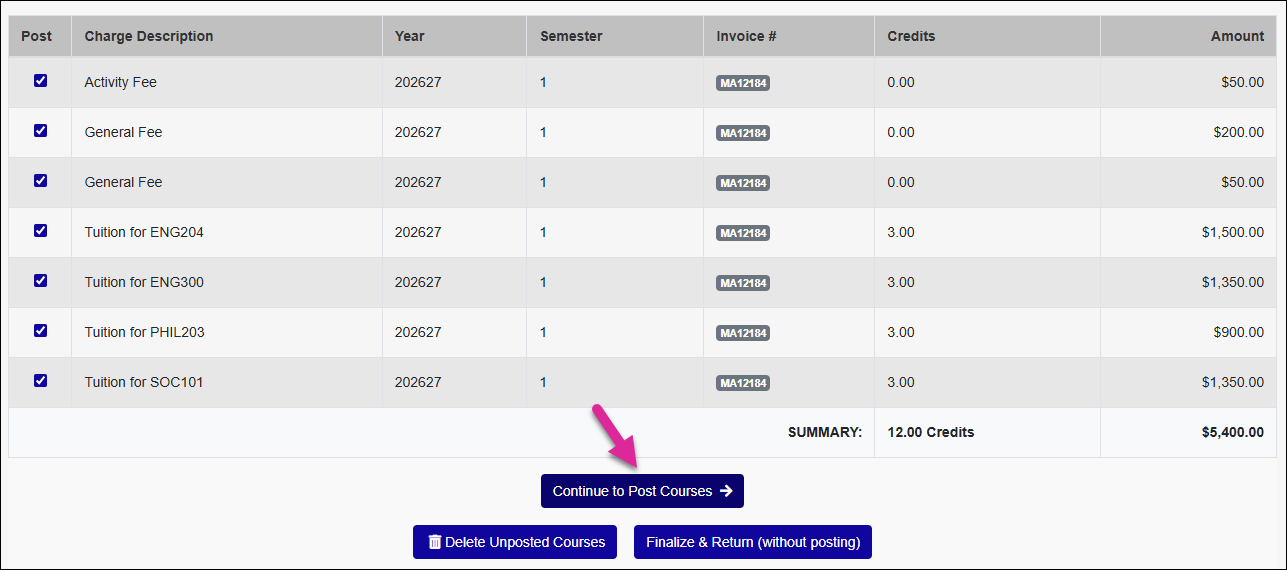Open invoice badge MA12184 in SOC101 row

coord(743,383)
